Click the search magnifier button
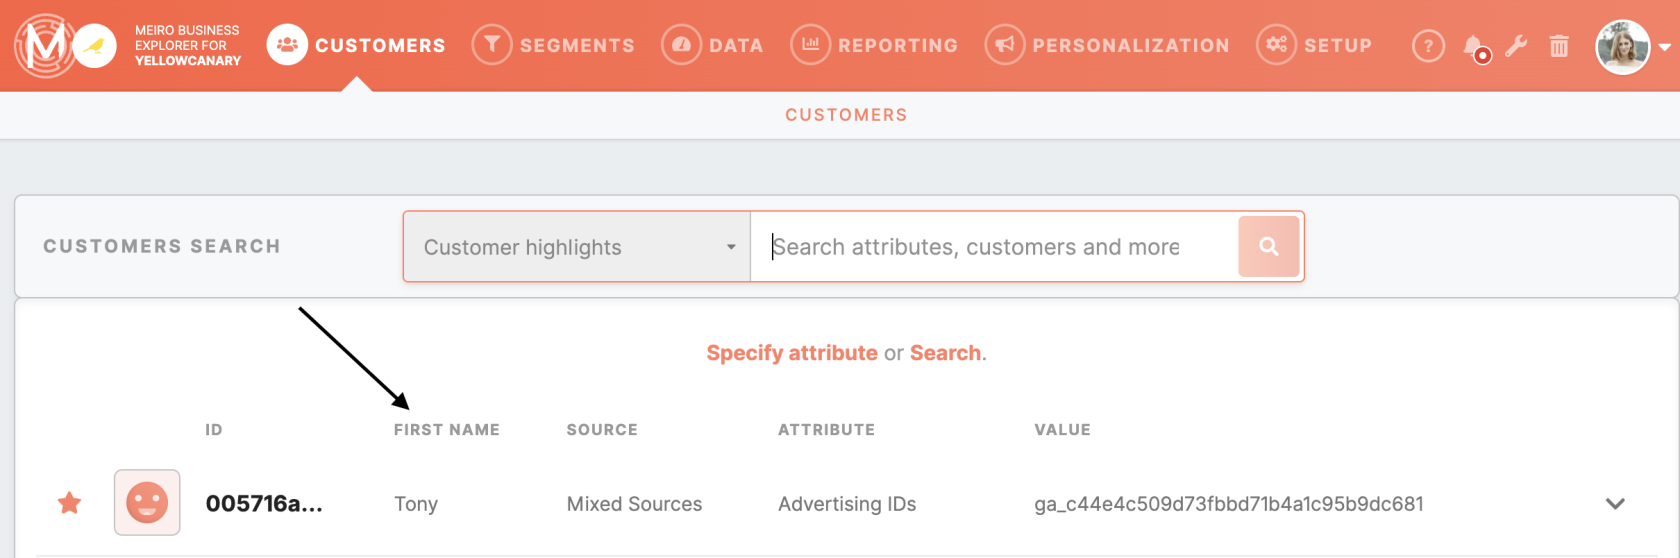Screen dimensions: 1680x558 pyautogui.click(x=1268, y=246)
